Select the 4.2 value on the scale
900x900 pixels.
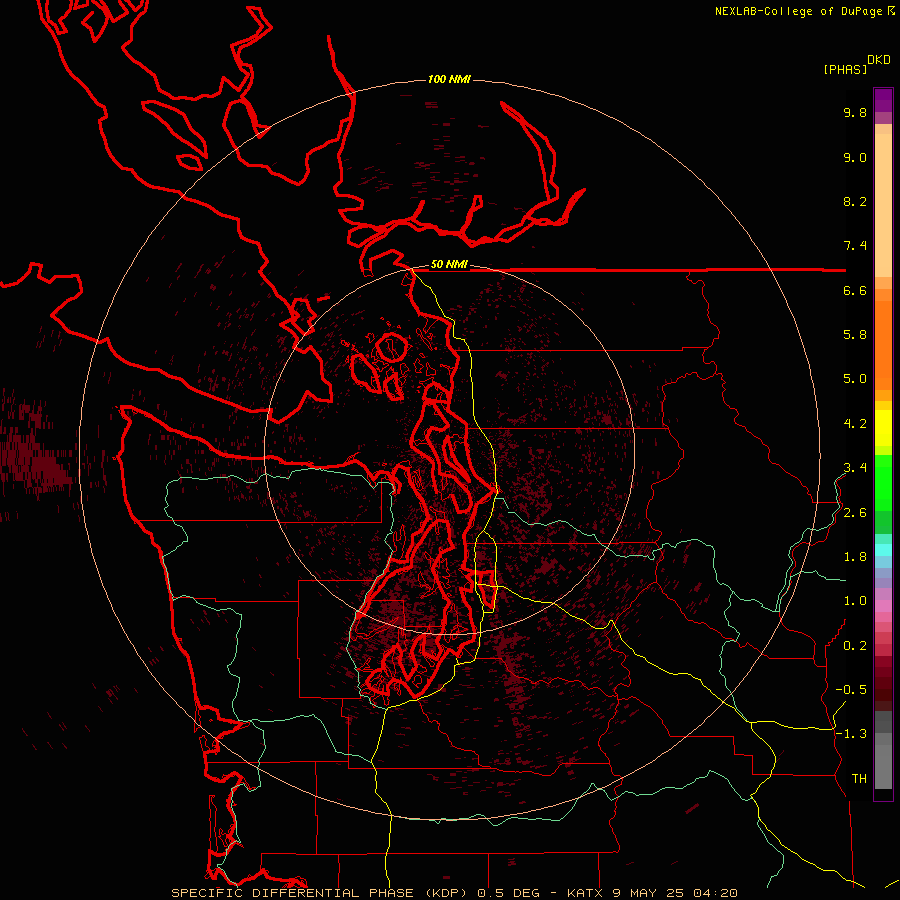point(855,424)
